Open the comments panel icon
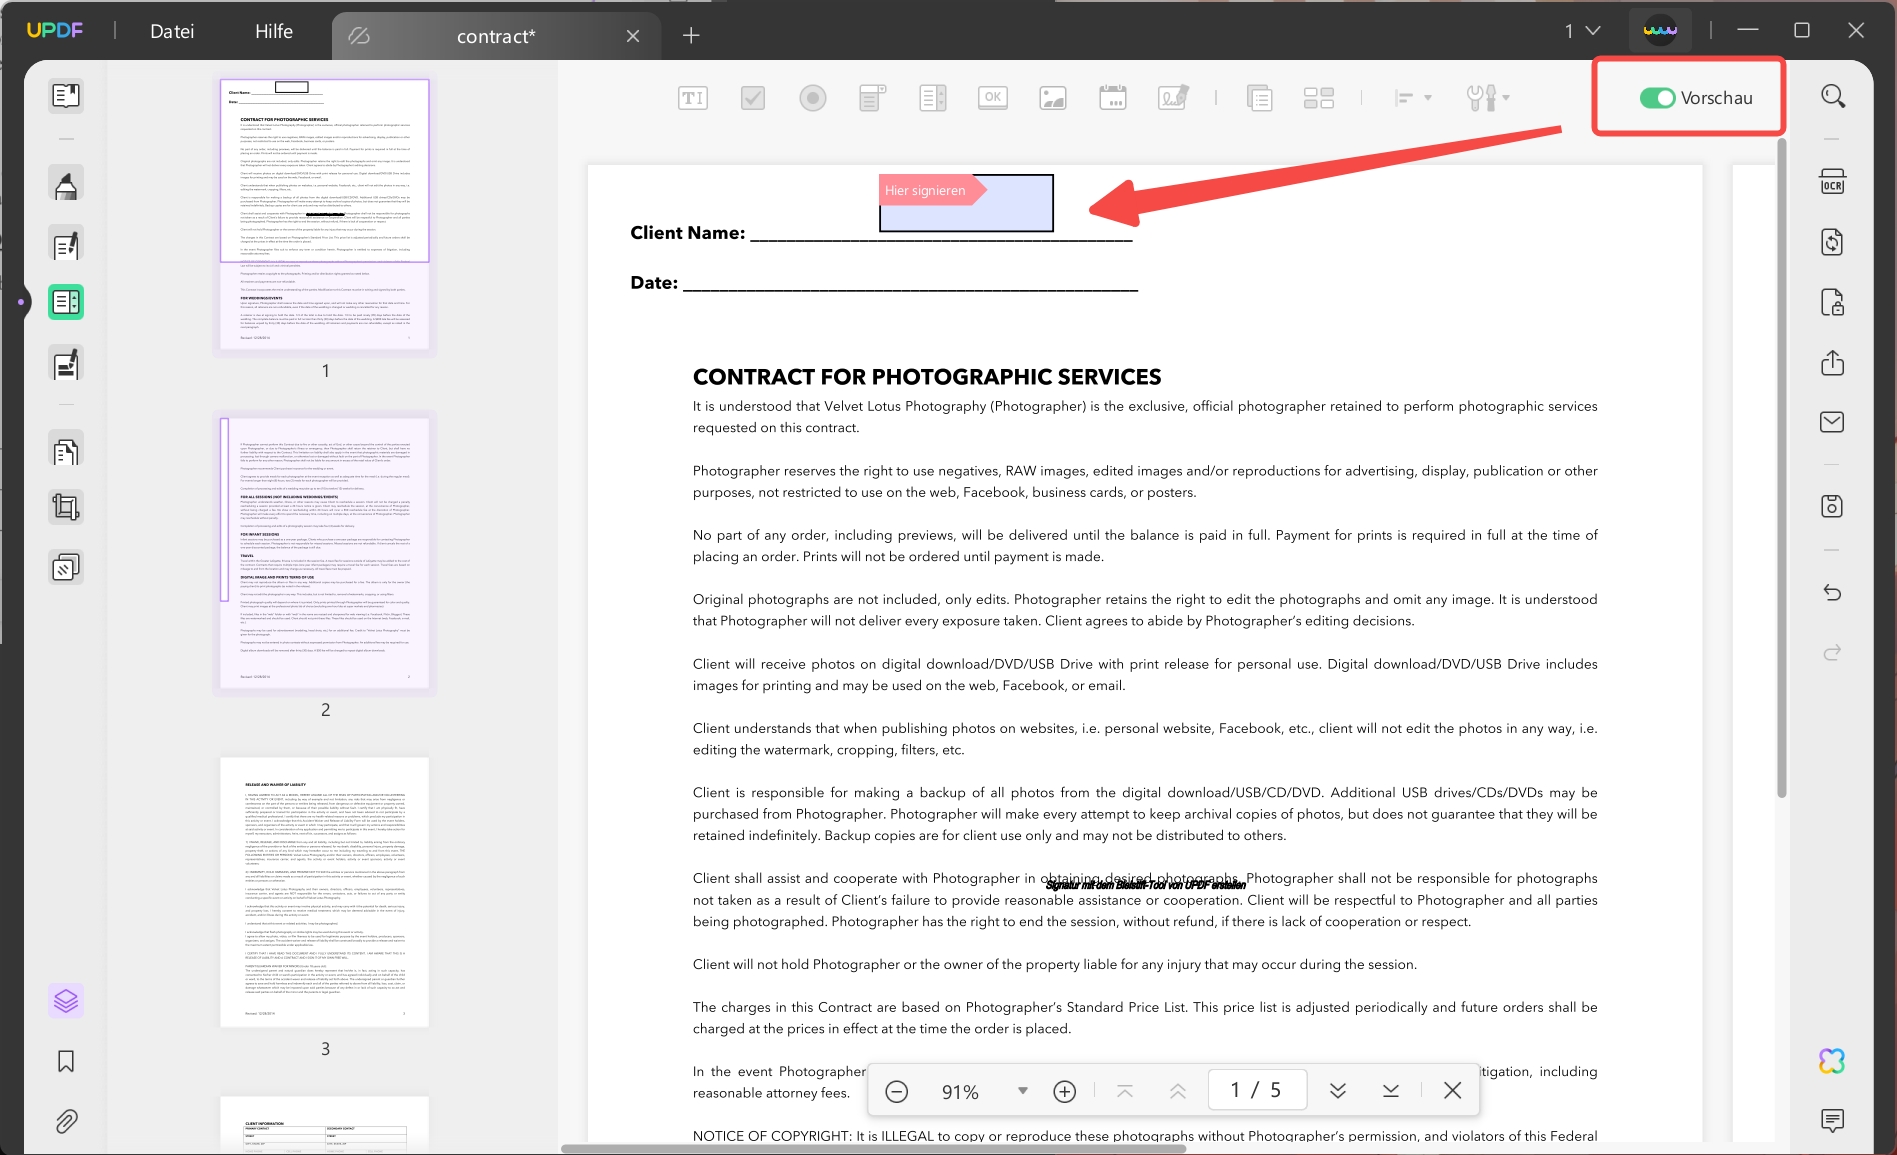The width and height of the screenshot is (1897, 1155). pyautogui.click(x=1832, y=1121)
